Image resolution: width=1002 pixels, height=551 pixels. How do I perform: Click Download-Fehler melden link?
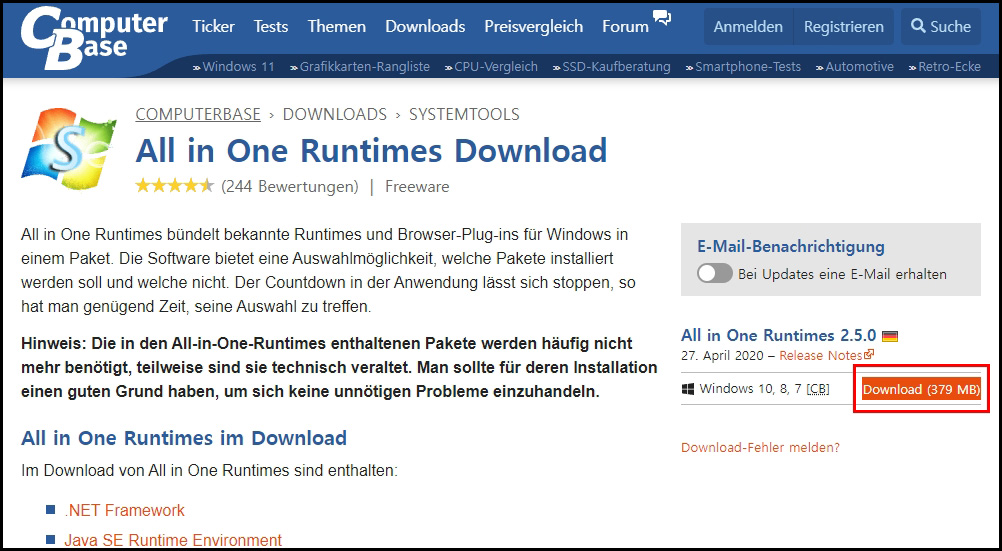click(x=760, y=447)
